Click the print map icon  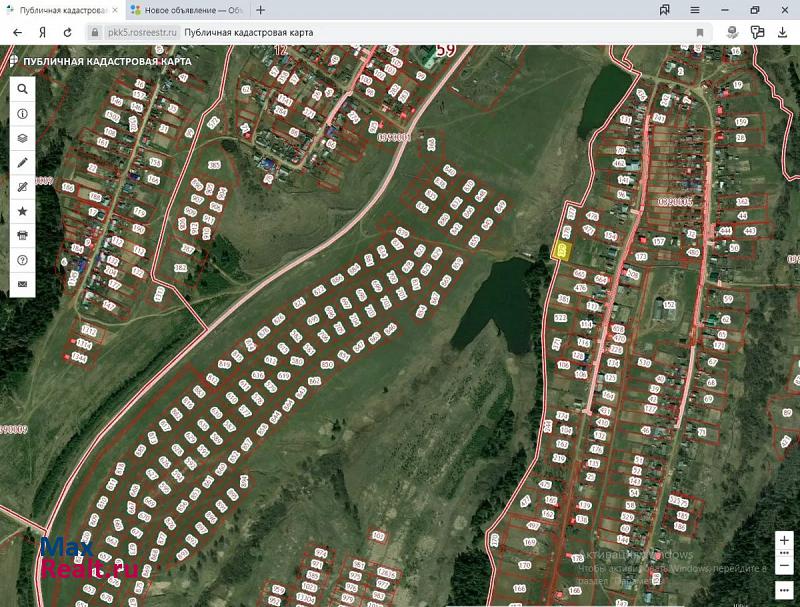[22, 236]
